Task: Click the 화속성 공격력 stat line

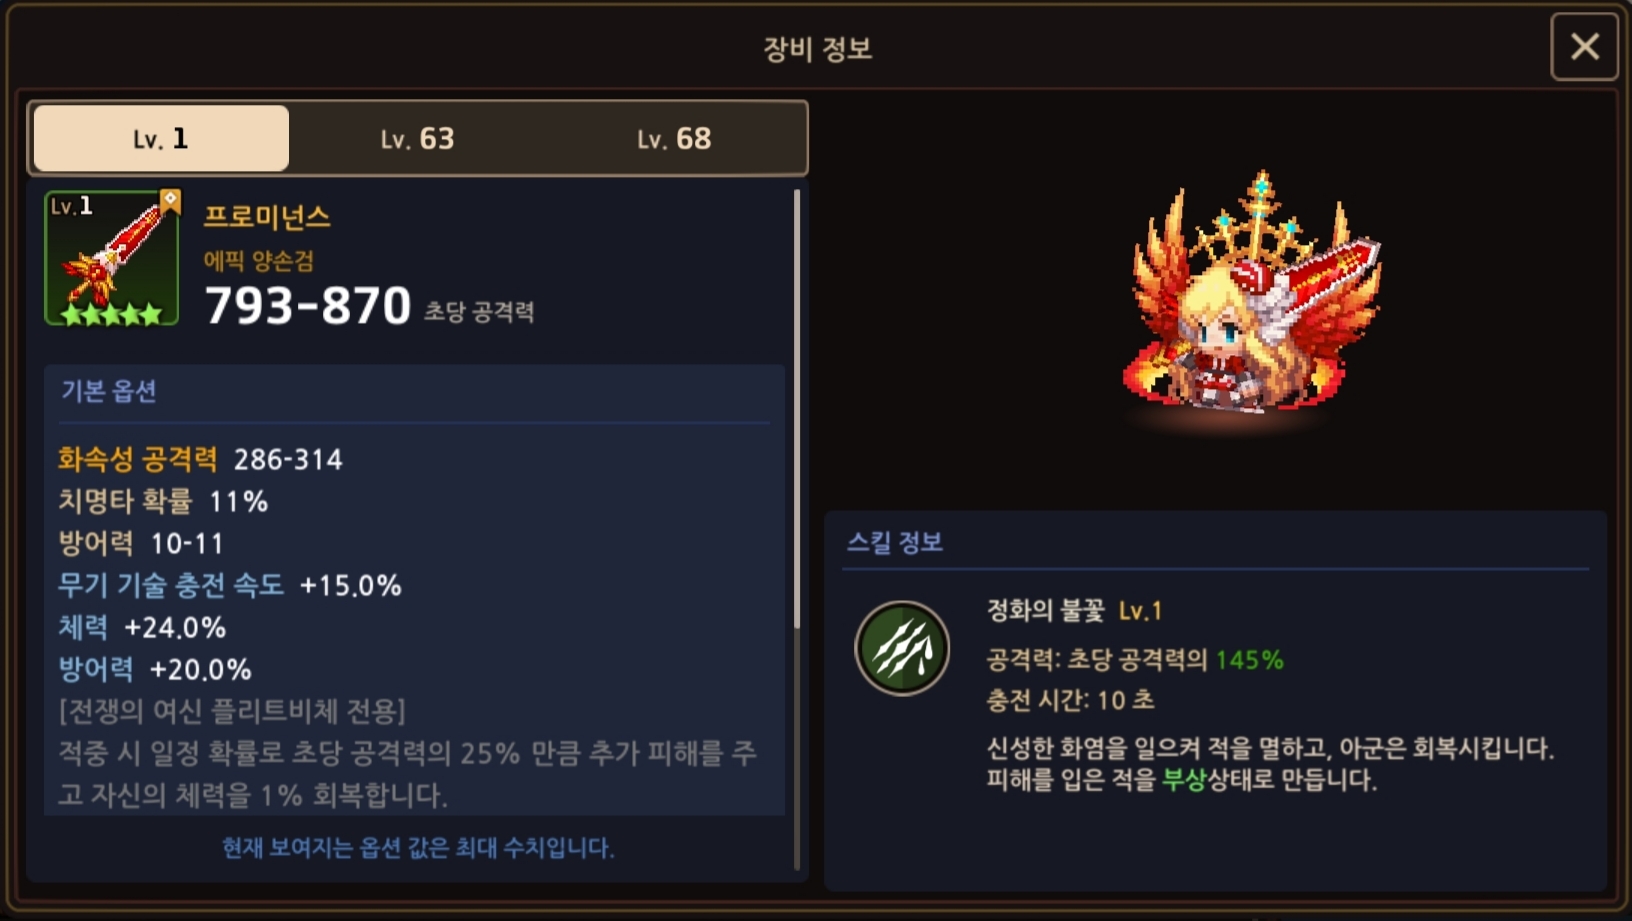Action: pos(200,459)
